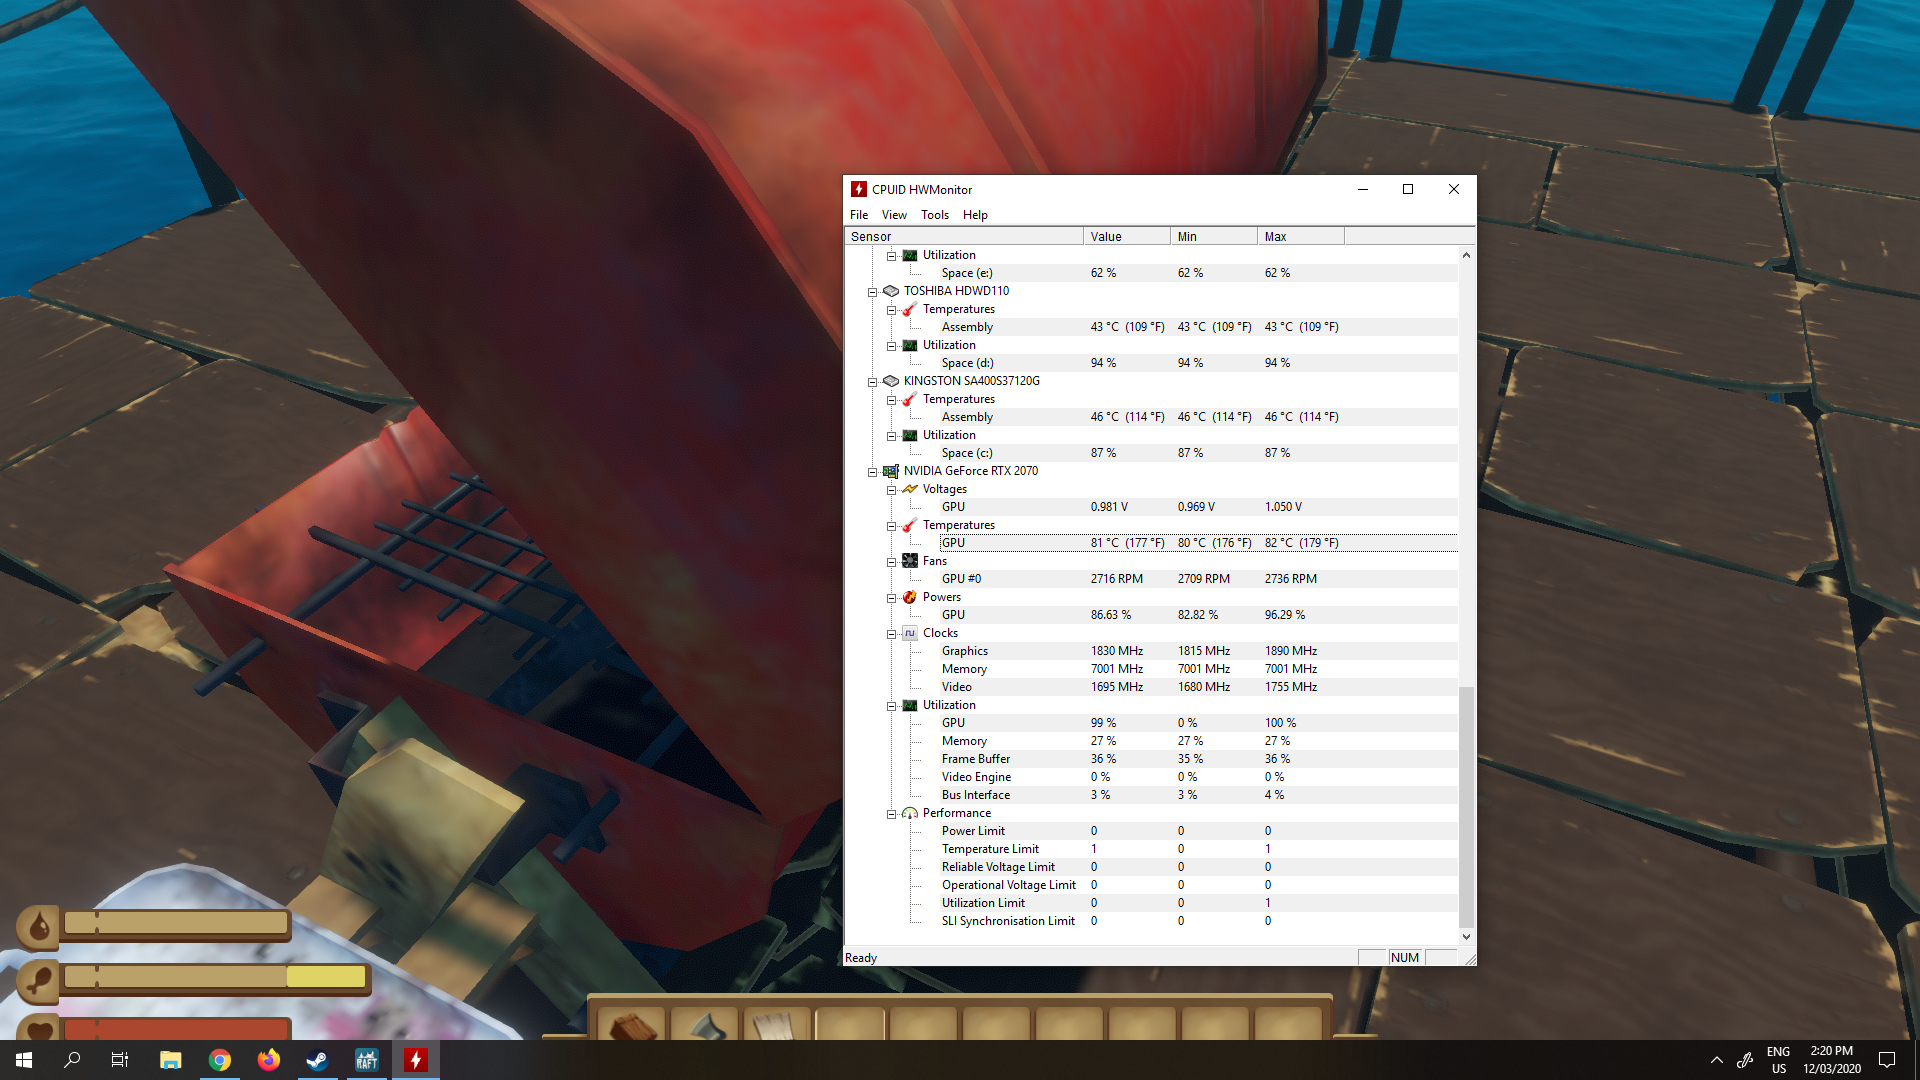Collapse the KINGSTON SA400S37120G tree node
Screen dimensions: 1920x1080
click(x=872, y=382)
